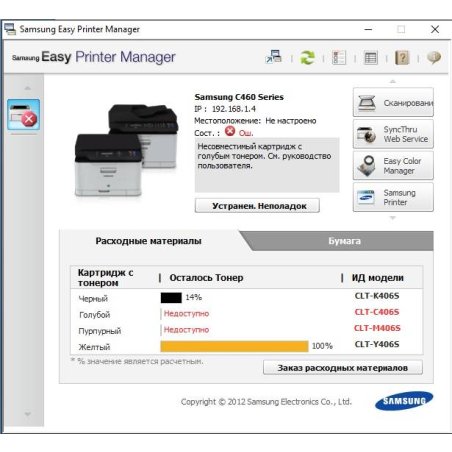
Task: Click the printer IP address 192.168.1.4
Action: tap(234, 109)
